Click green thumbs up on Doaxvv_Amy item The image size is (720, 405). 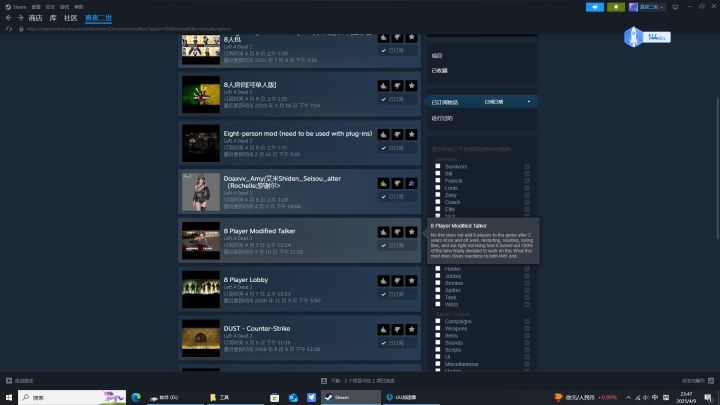coord(383,183)
